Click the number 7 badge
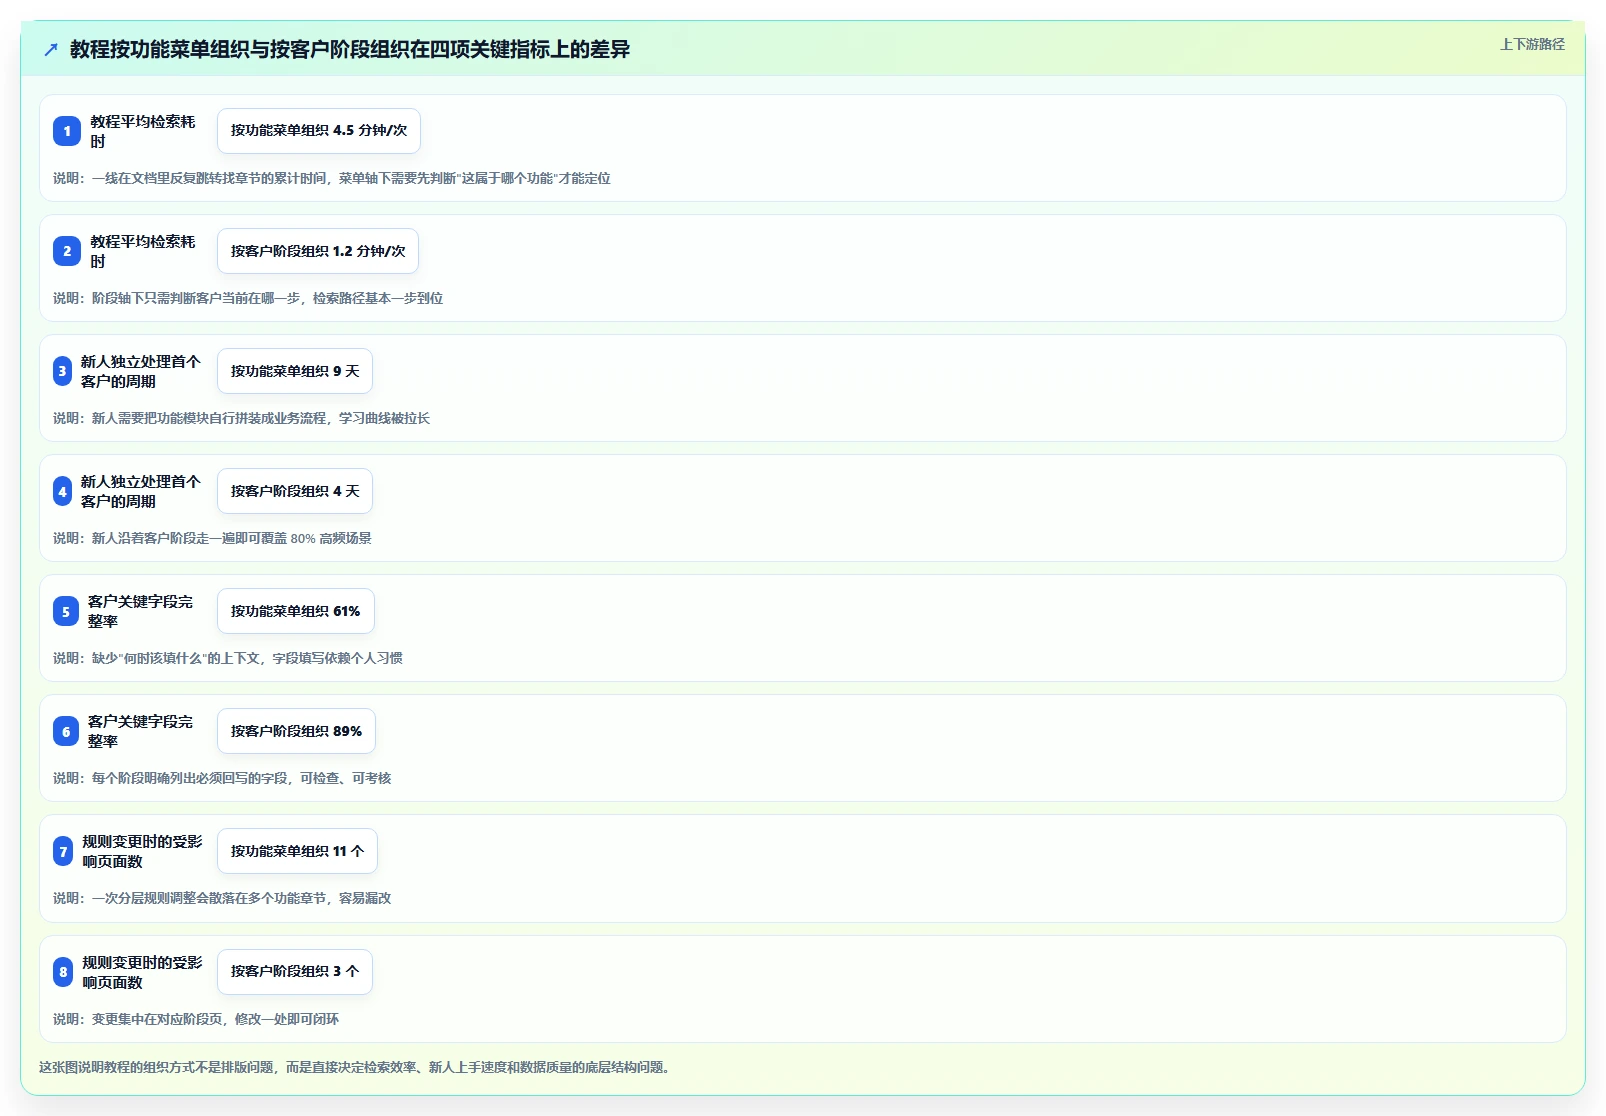 click(x=63, y=851)
